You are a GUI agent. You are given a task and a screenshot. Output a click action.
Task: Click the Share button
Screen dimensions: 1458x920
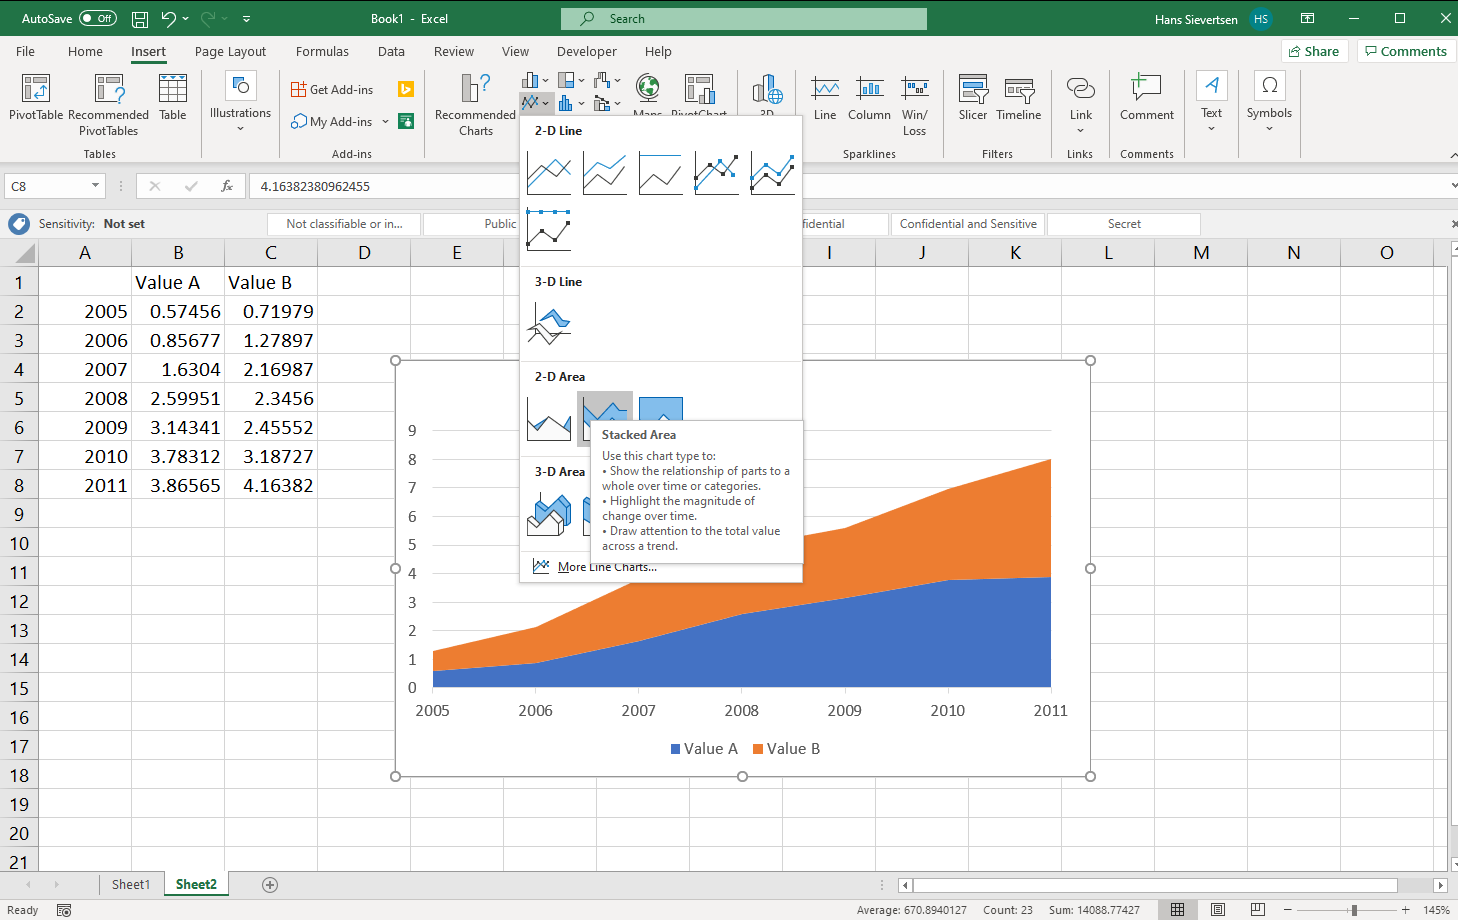pos(1314,51)
